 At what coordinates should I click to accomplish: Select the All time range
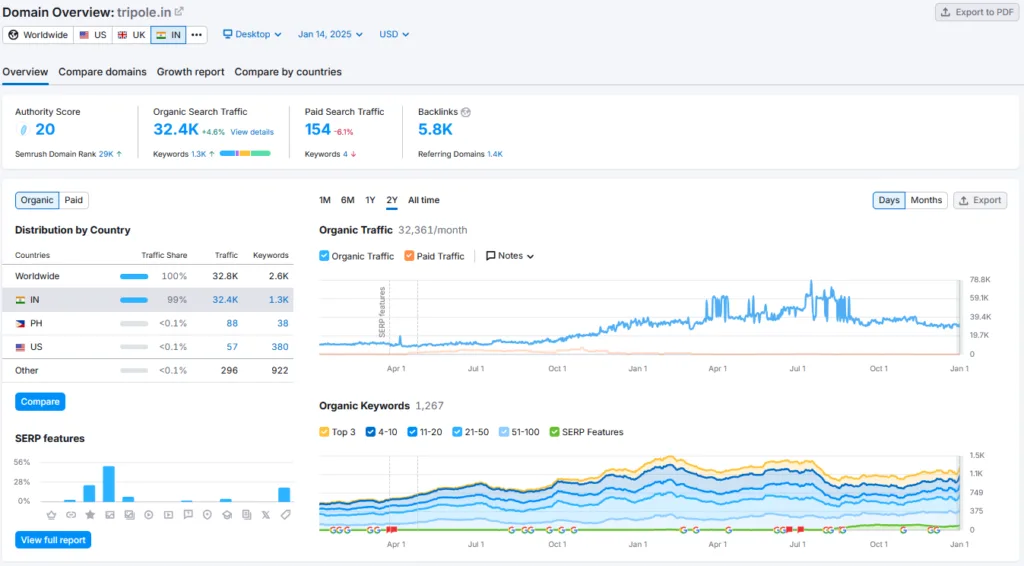coord(424,200)
